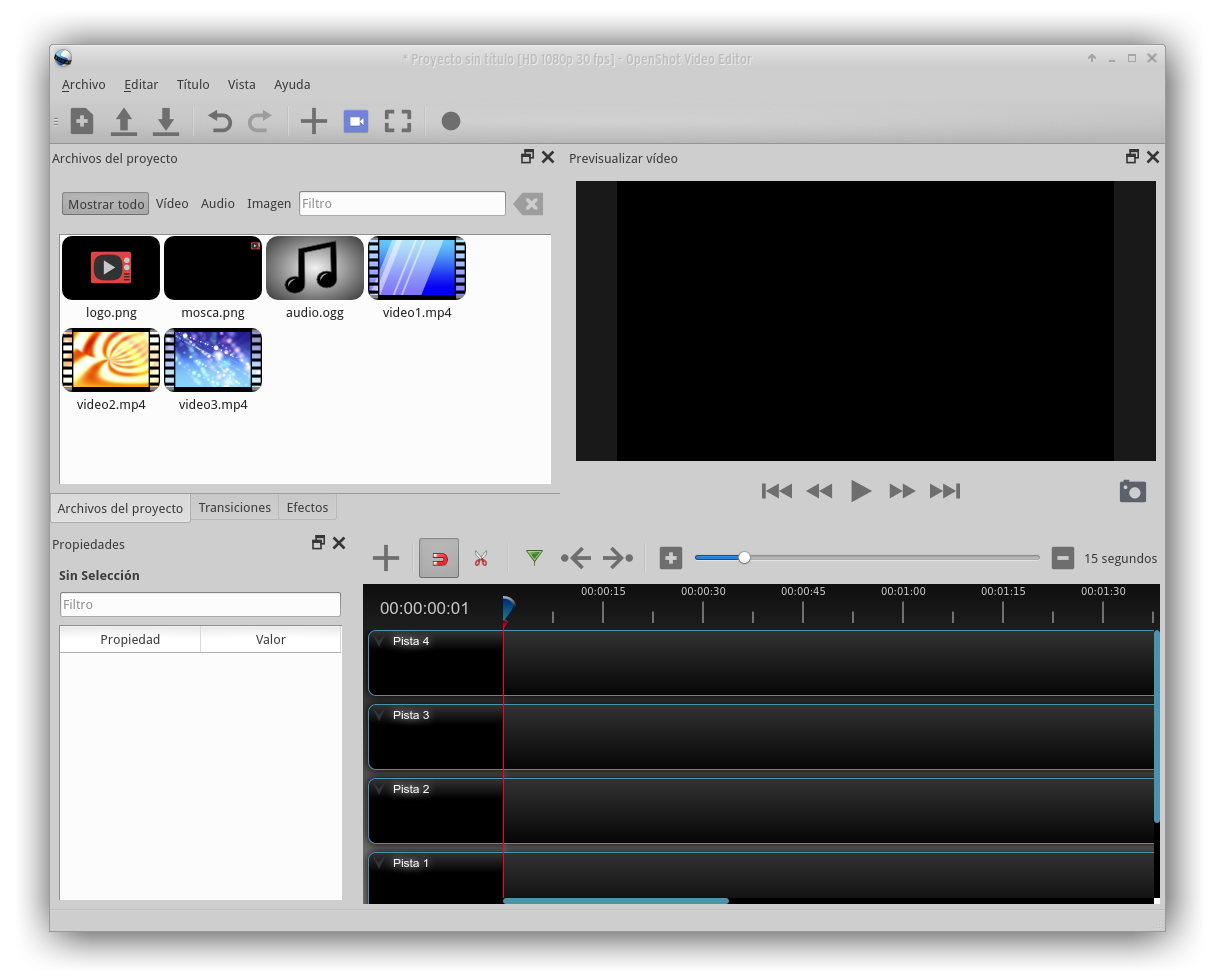Open the Pista 2 track dropdown arrow
Viewport: 1225px width, 979px height.
(380, 790)
